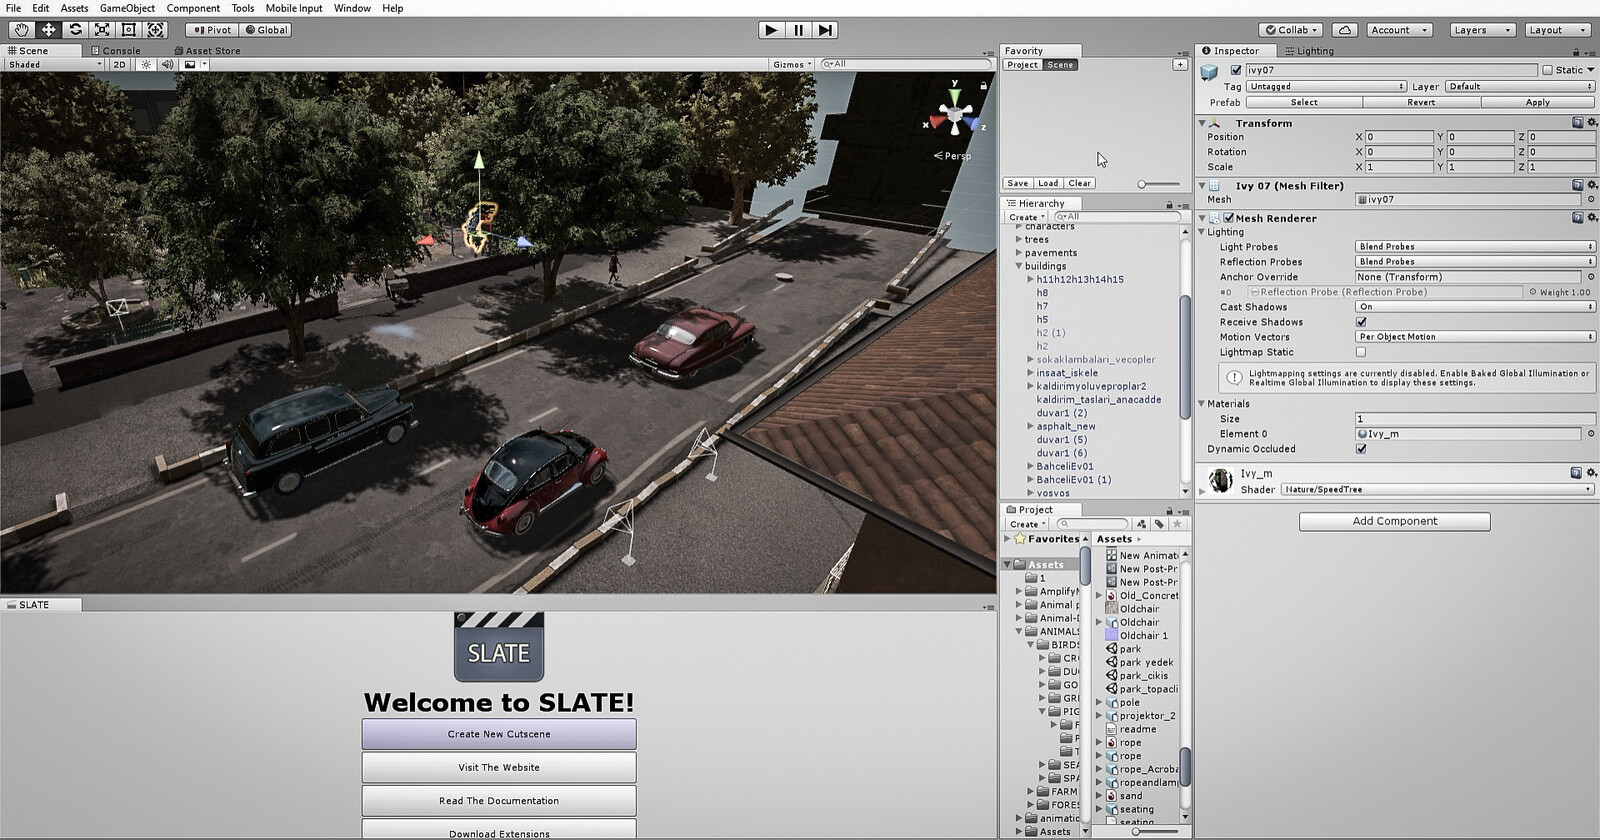Open the Cast Shadows dropdown
Screen dimensions: 1600x840
pyautogui.click(x=1475, y=307)
